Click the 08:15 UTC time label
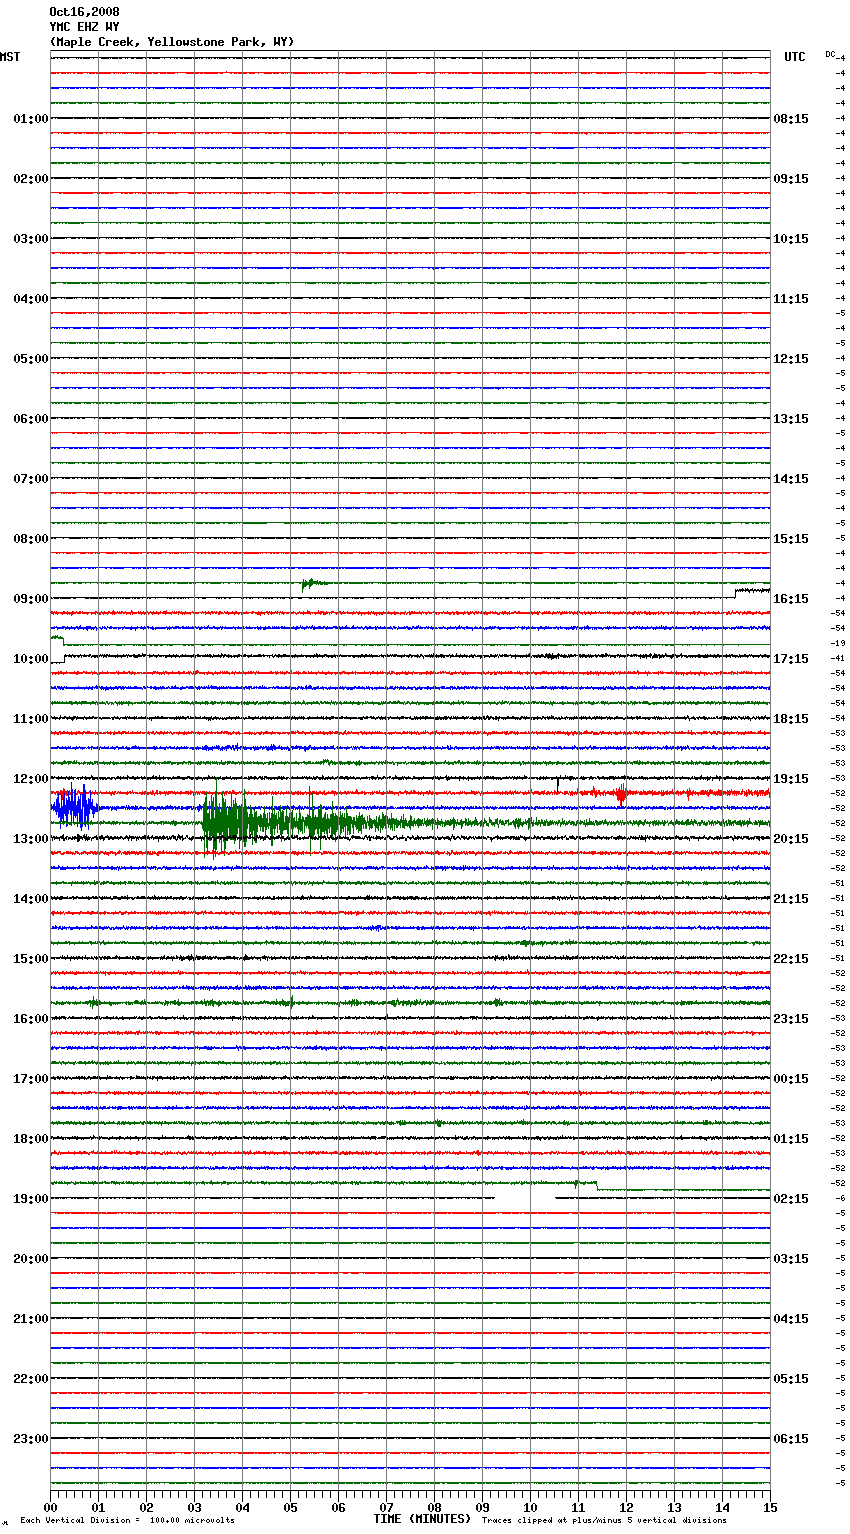850x1534 pixels. pyautogui.click(x=791, y=119)
